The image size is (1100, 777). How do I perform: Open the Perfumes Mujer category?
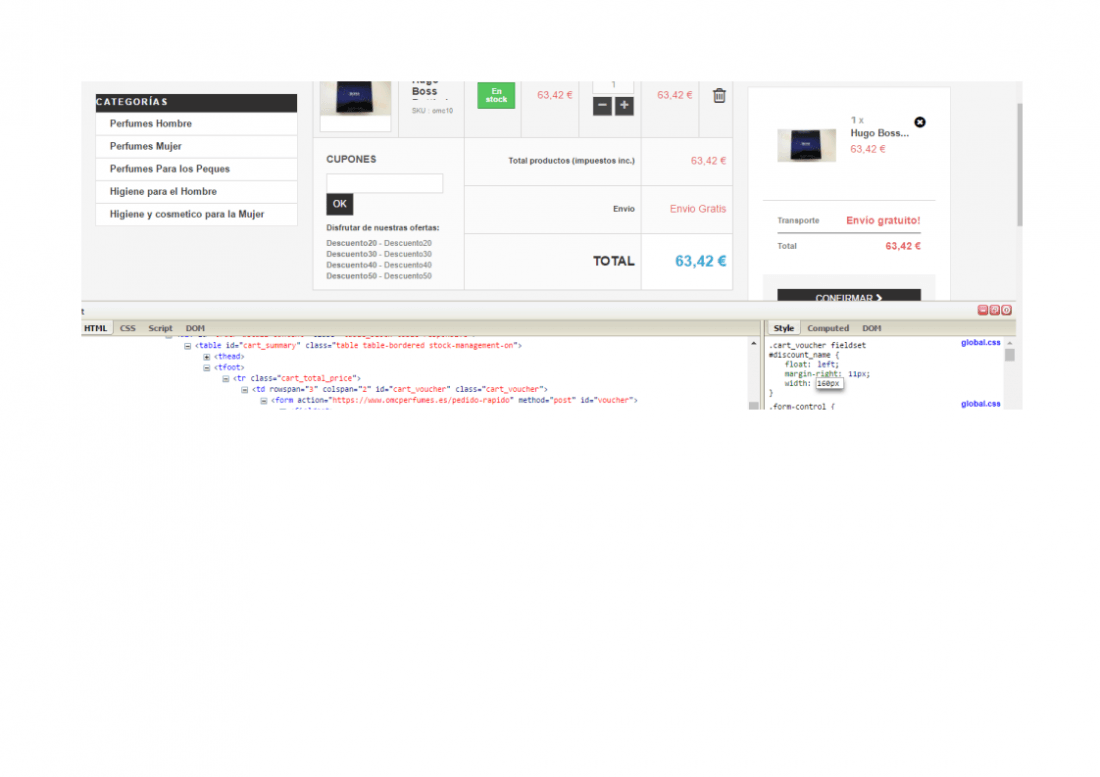[145, 146]
